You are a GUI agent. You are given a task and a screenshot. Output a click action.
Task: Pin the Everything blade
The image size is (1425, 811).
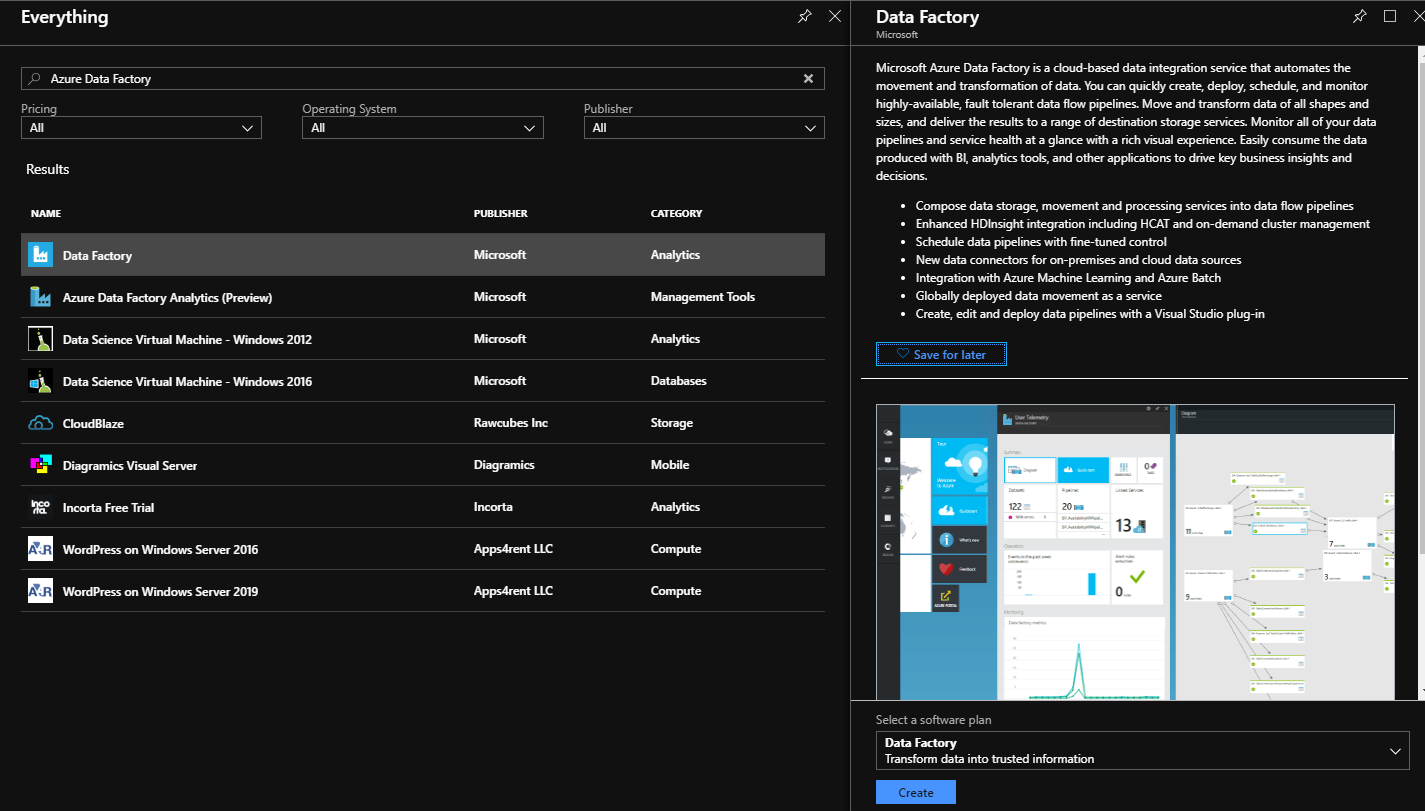[805, 17]
